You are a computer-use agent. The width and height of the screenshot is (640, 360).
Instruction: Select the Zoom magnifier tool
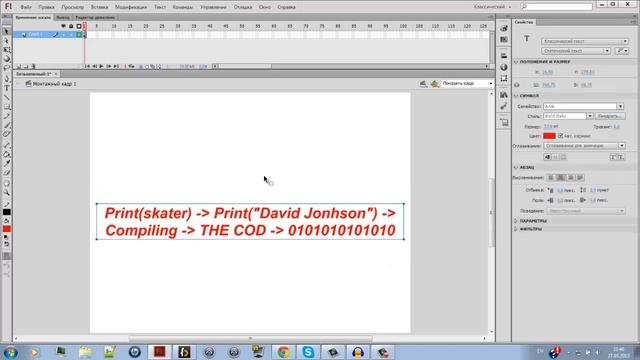7,192
